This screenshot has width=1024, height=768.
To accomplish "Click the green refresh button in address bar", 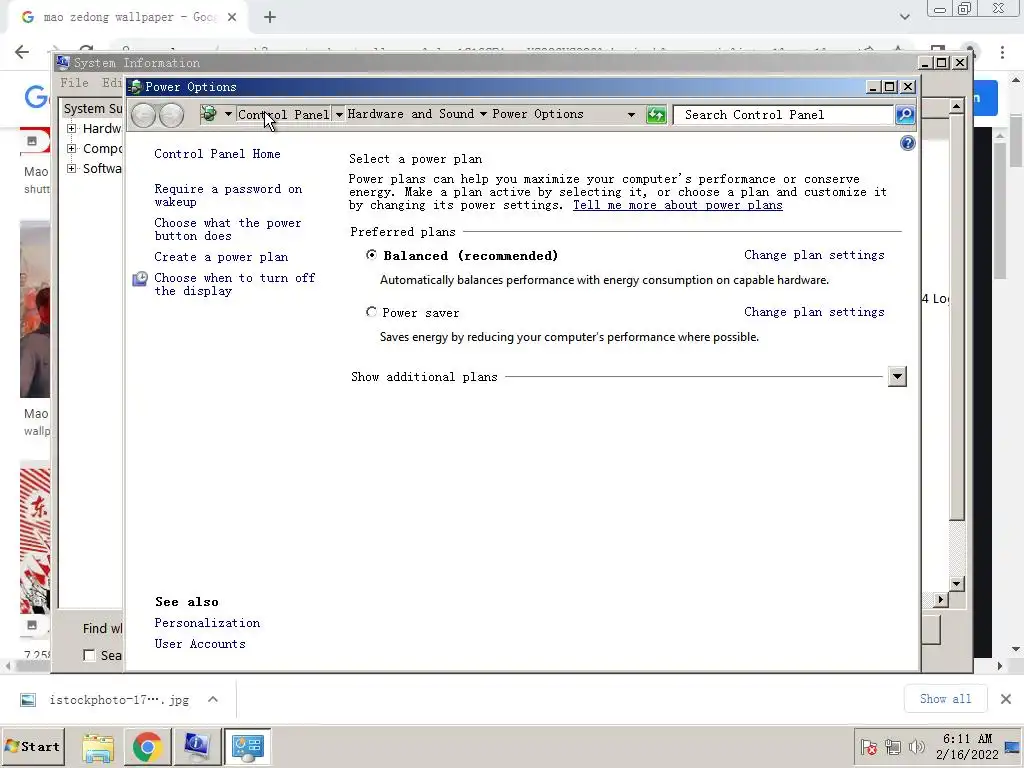I will pyautogui.click(x=656, y=115).
